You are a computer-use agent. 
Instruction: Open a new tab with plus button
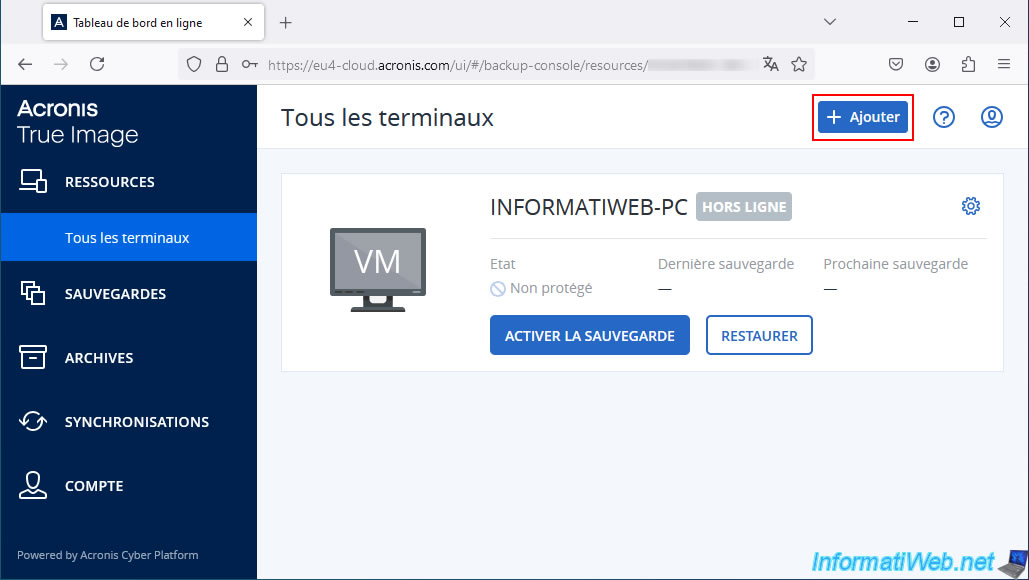285,23
